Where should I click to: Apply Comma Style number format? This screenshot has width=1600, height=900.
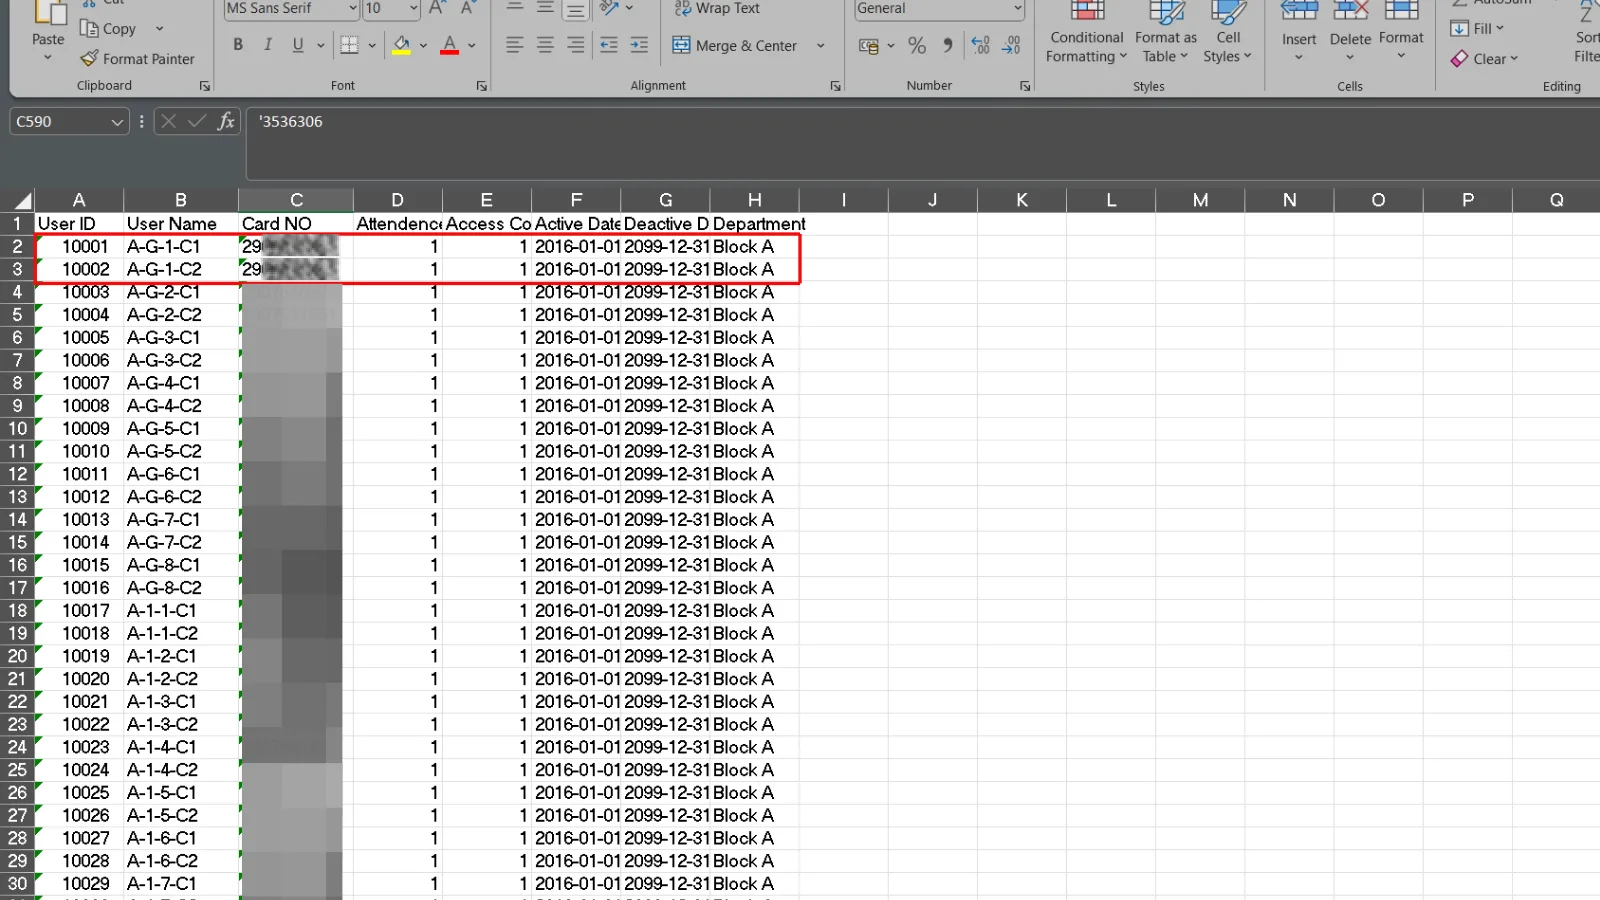(947, 46)
